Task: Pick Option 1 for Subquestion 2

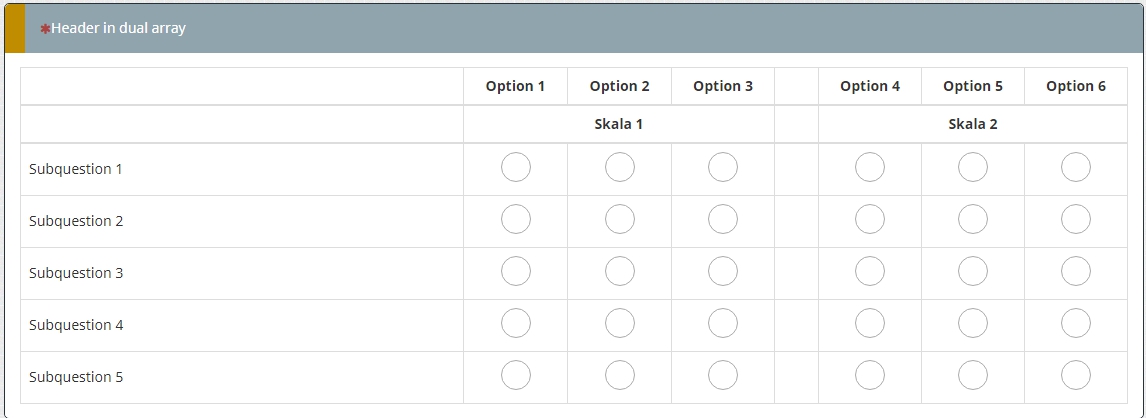Action: 516,220
